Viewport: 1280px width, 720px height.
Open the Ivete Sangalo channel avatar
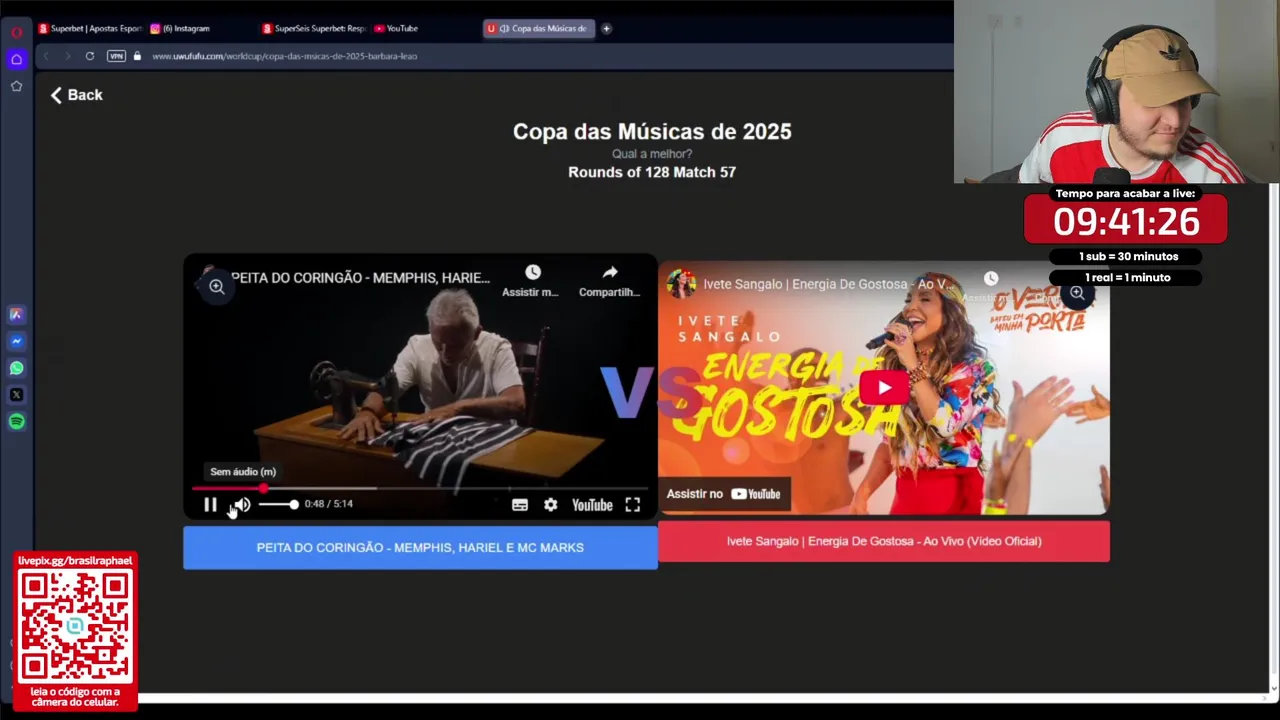pos(681,284)
